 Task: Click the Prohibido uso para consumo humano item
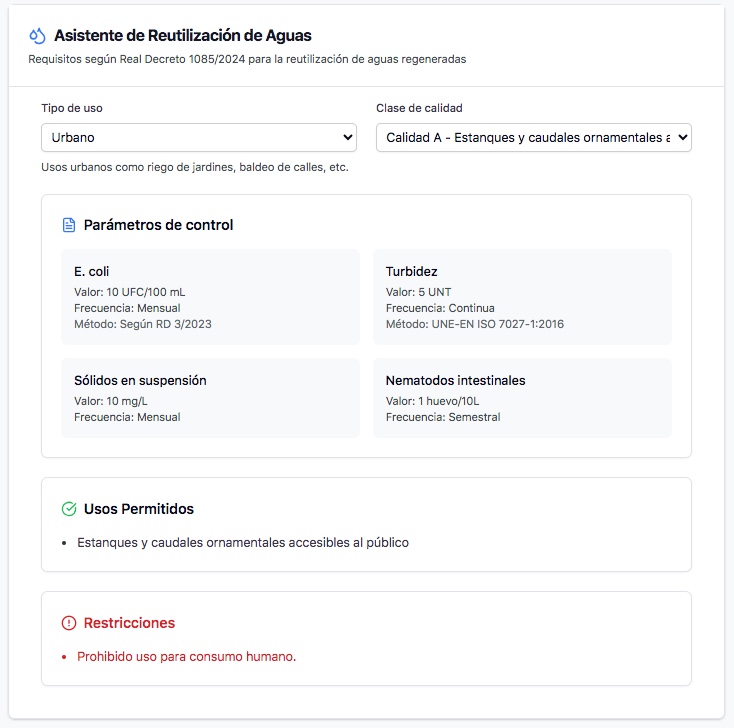click(x=186, y=657)
